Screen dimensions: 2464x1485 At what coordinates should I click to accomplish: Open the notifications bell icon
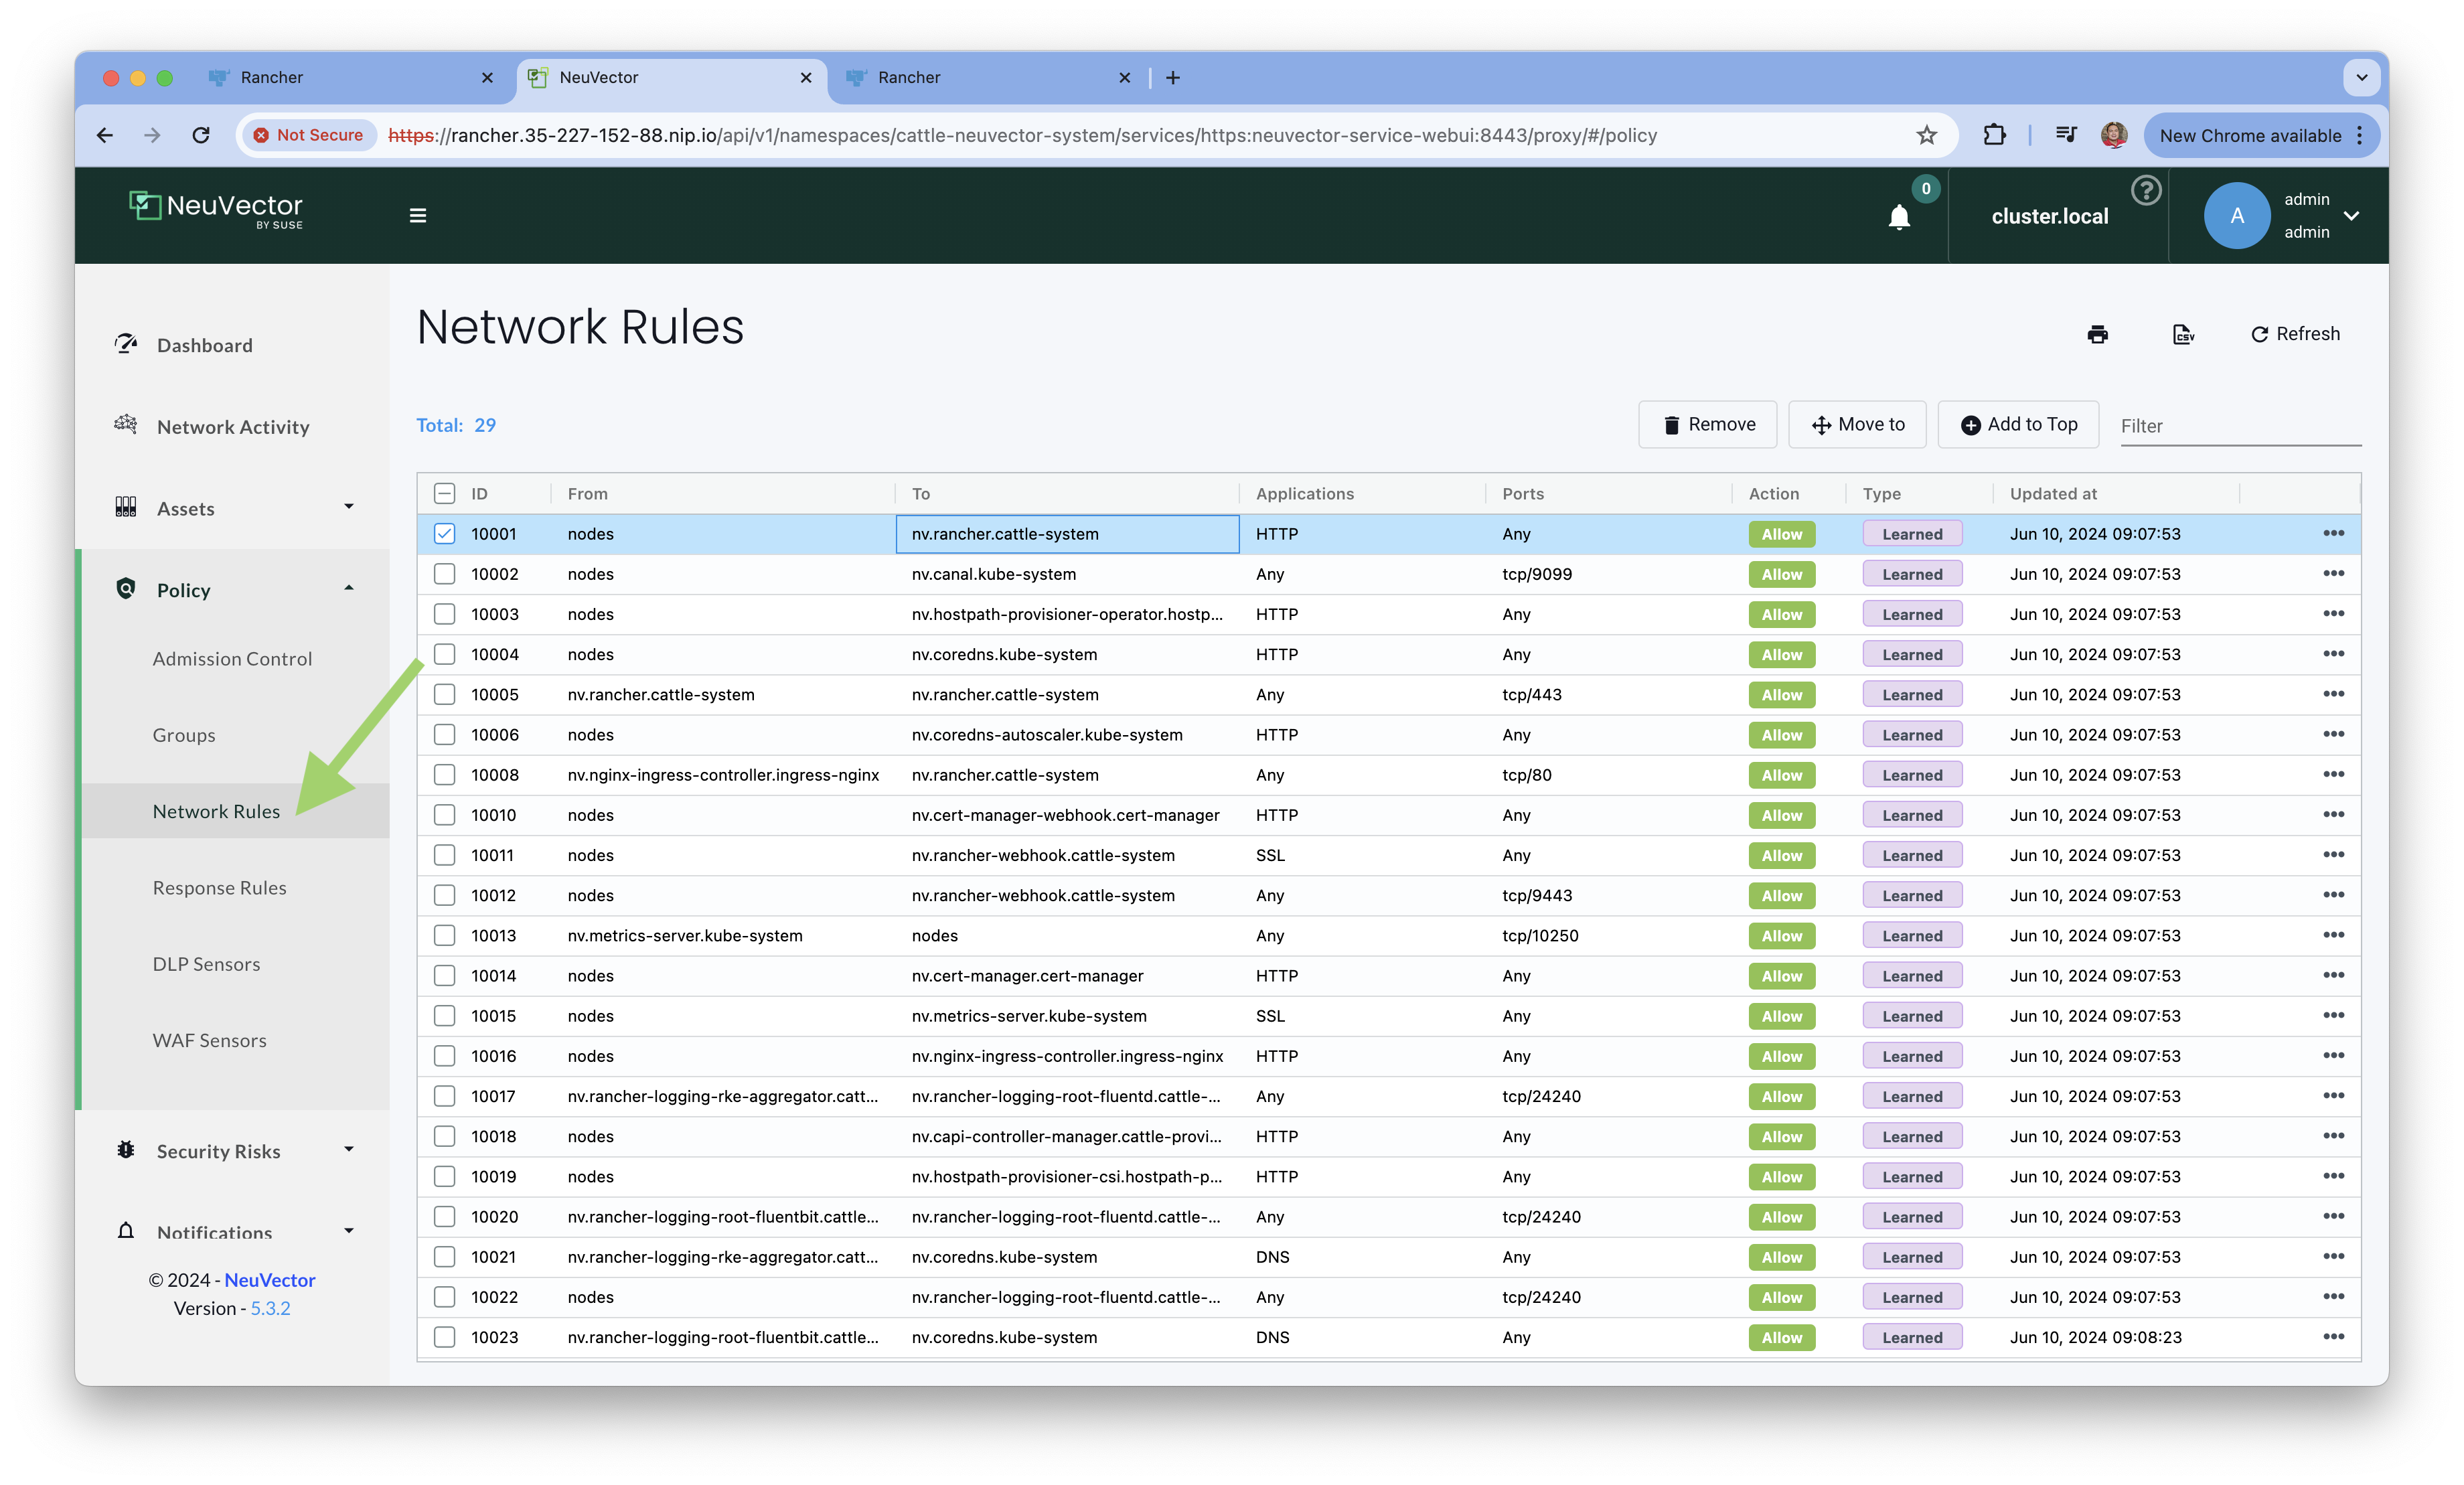[x=1898, y=217]
